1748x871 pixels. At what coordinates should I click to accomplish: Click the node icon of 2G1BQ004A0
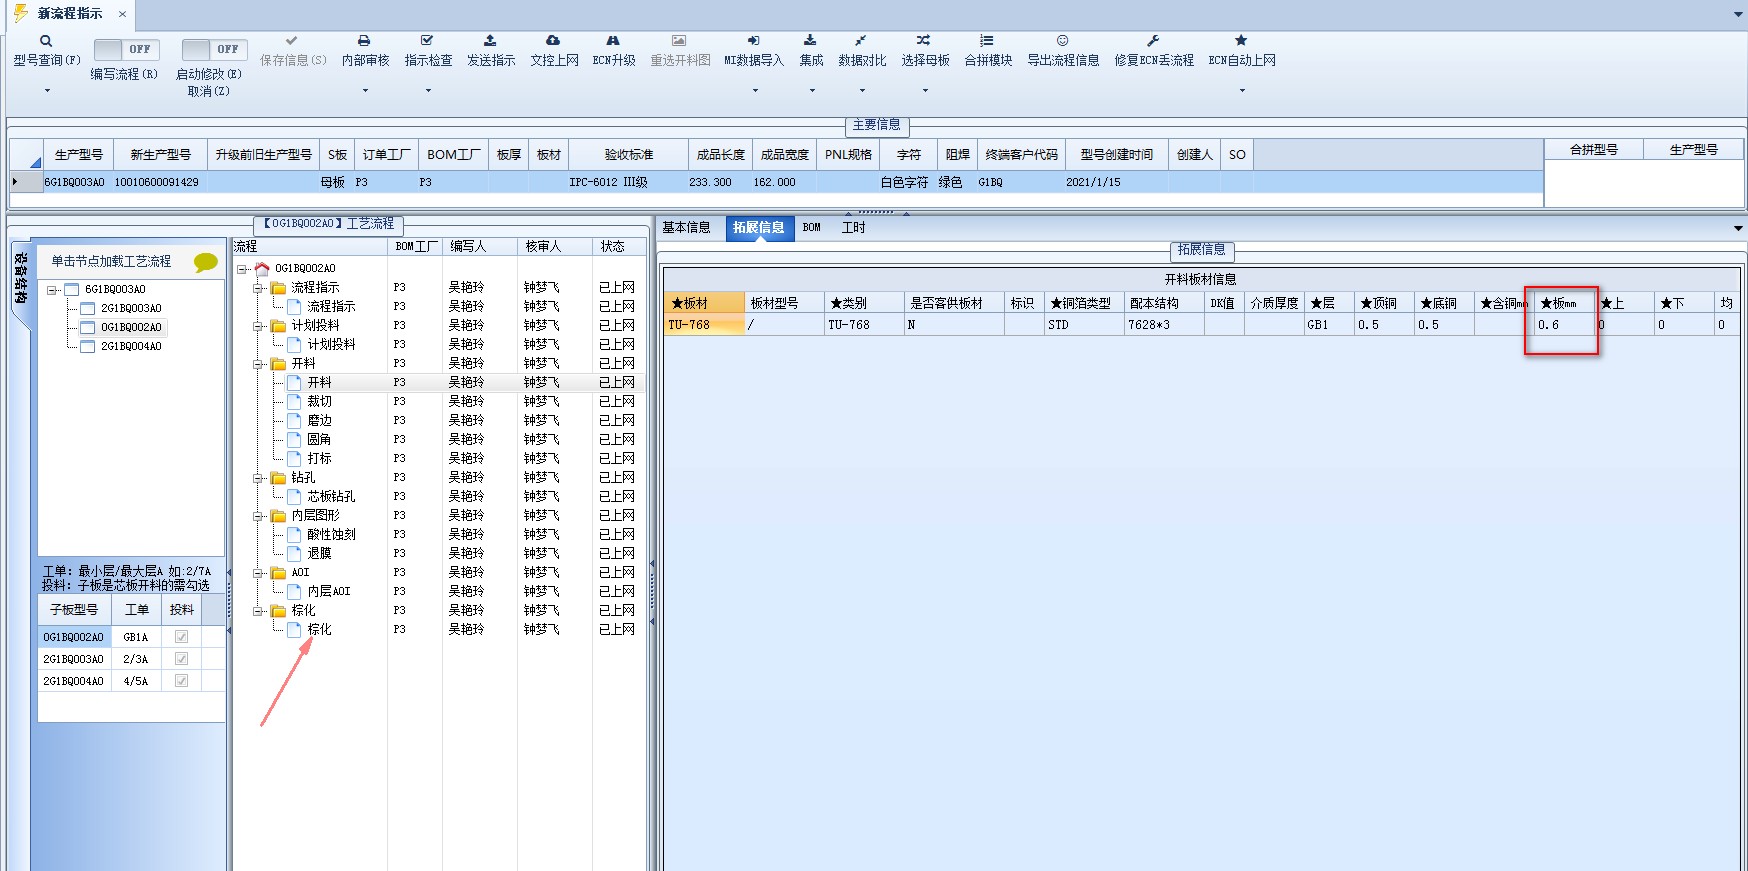pyautogui.click(x=88, y=346)
